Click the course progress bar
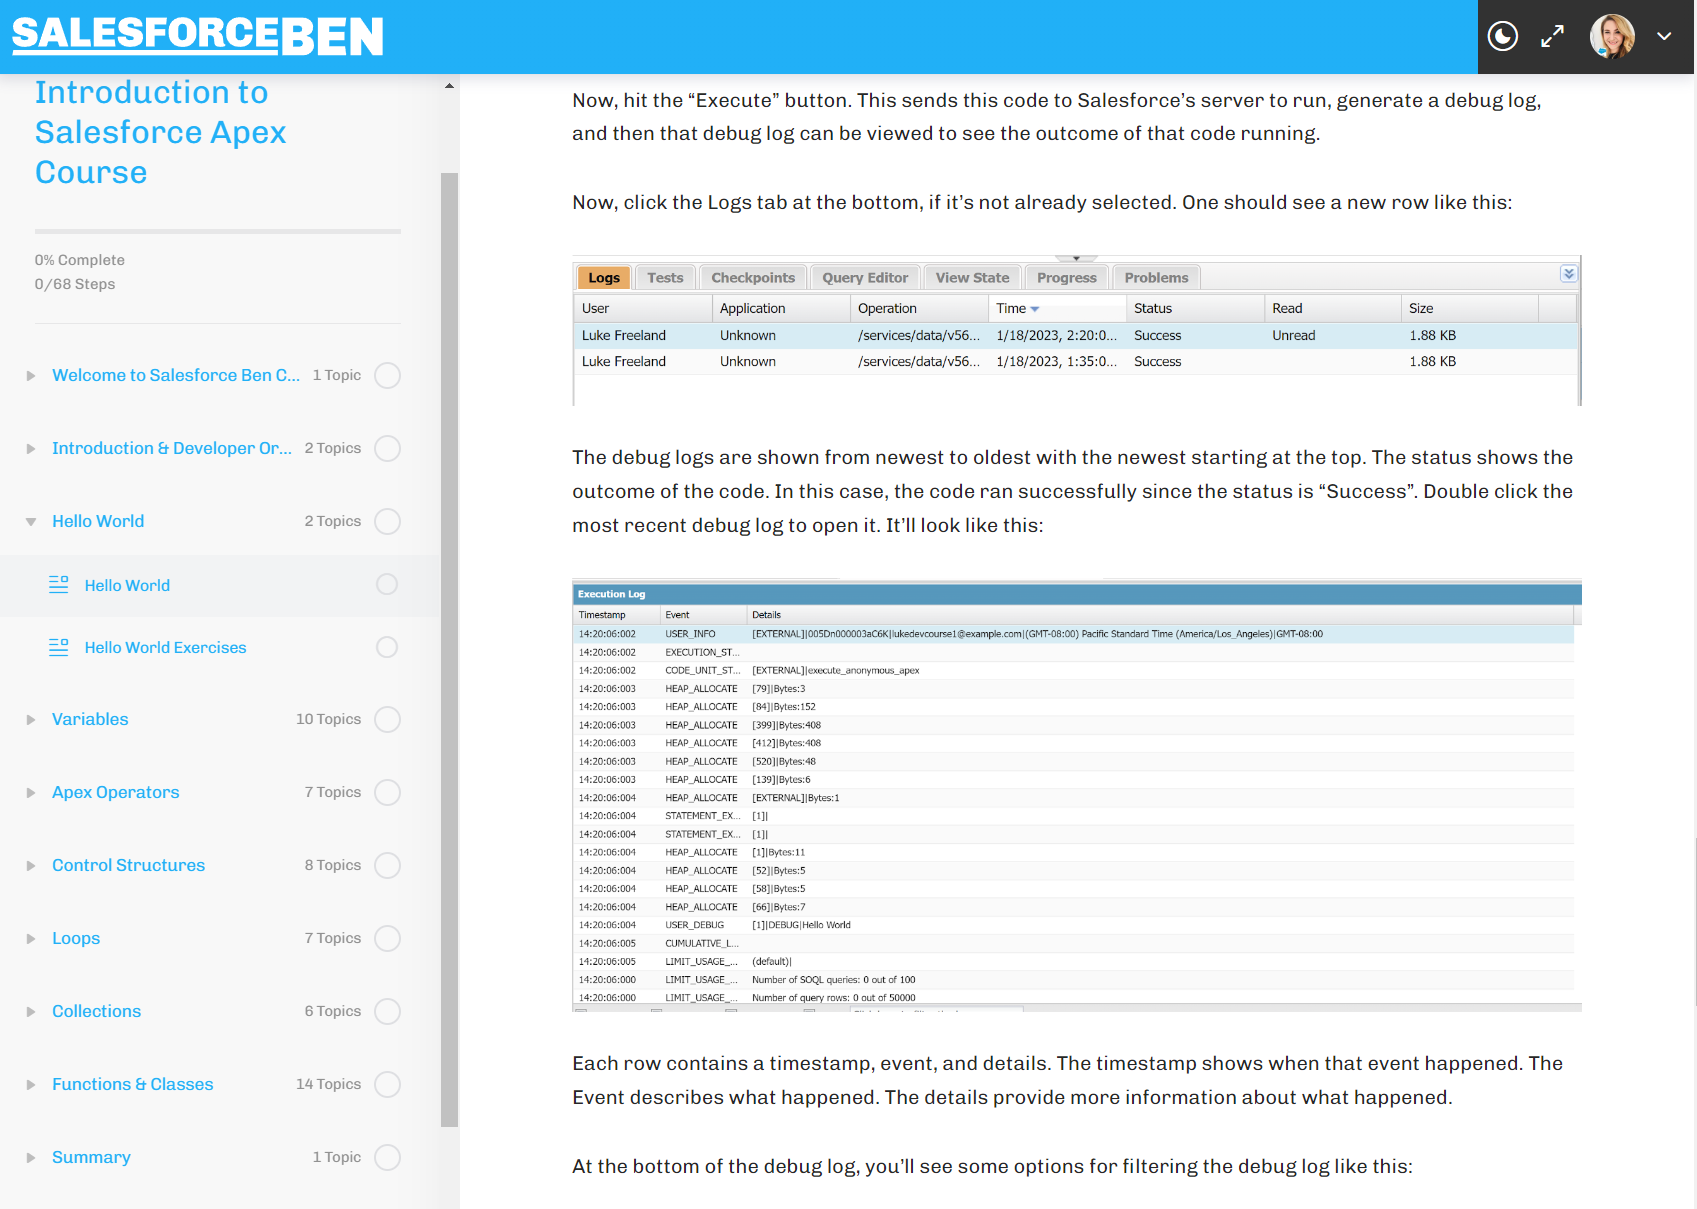Viewport: 1697px width, 1209px height. 218,231
